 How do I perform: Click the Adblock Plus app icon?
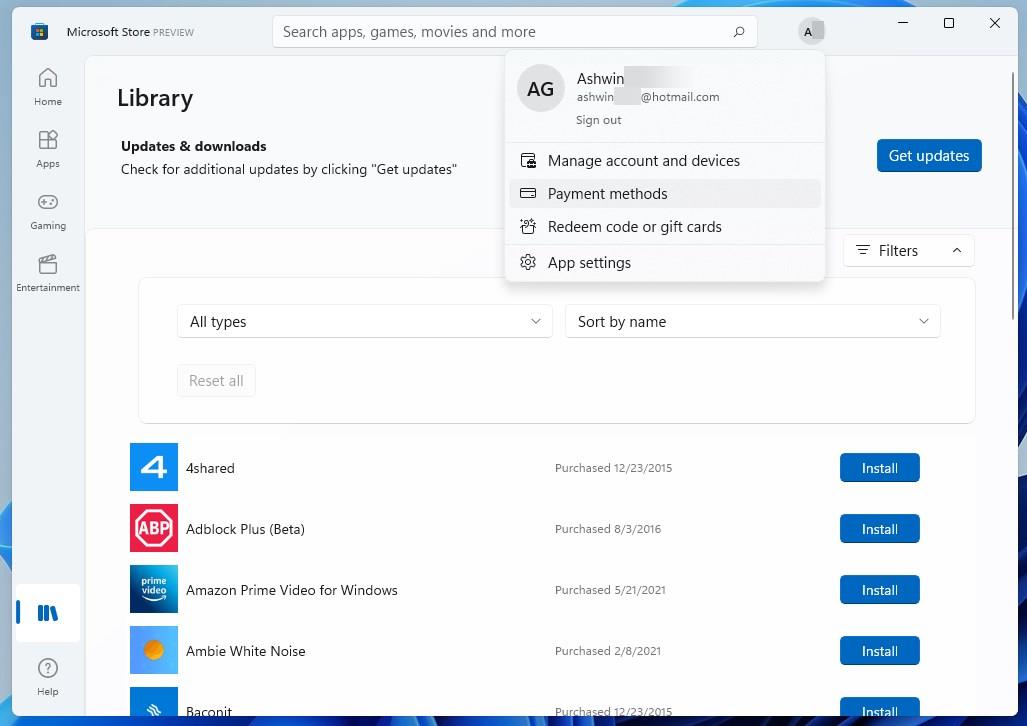(x=154, y=528)
